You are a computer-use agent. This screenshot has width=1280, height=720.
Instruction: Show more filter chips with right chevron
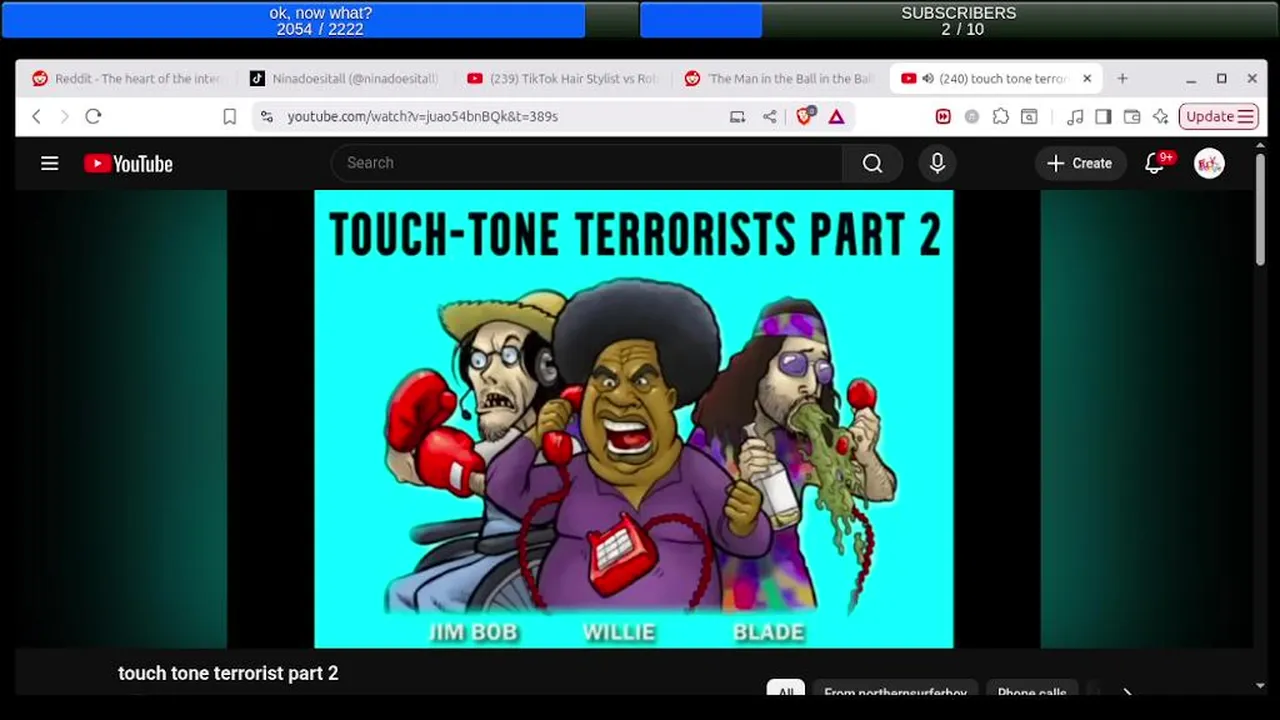[x=1127, y=691]
